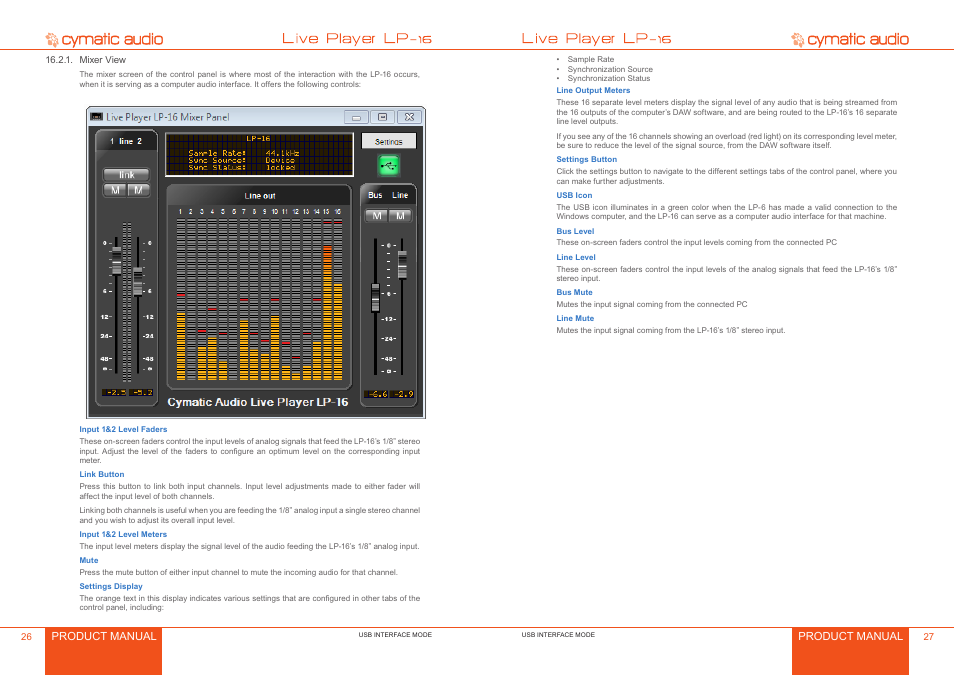Screen dimensions: 954x675
Task: Click the Line out channel 7 meter
Action: coord(243,299)
